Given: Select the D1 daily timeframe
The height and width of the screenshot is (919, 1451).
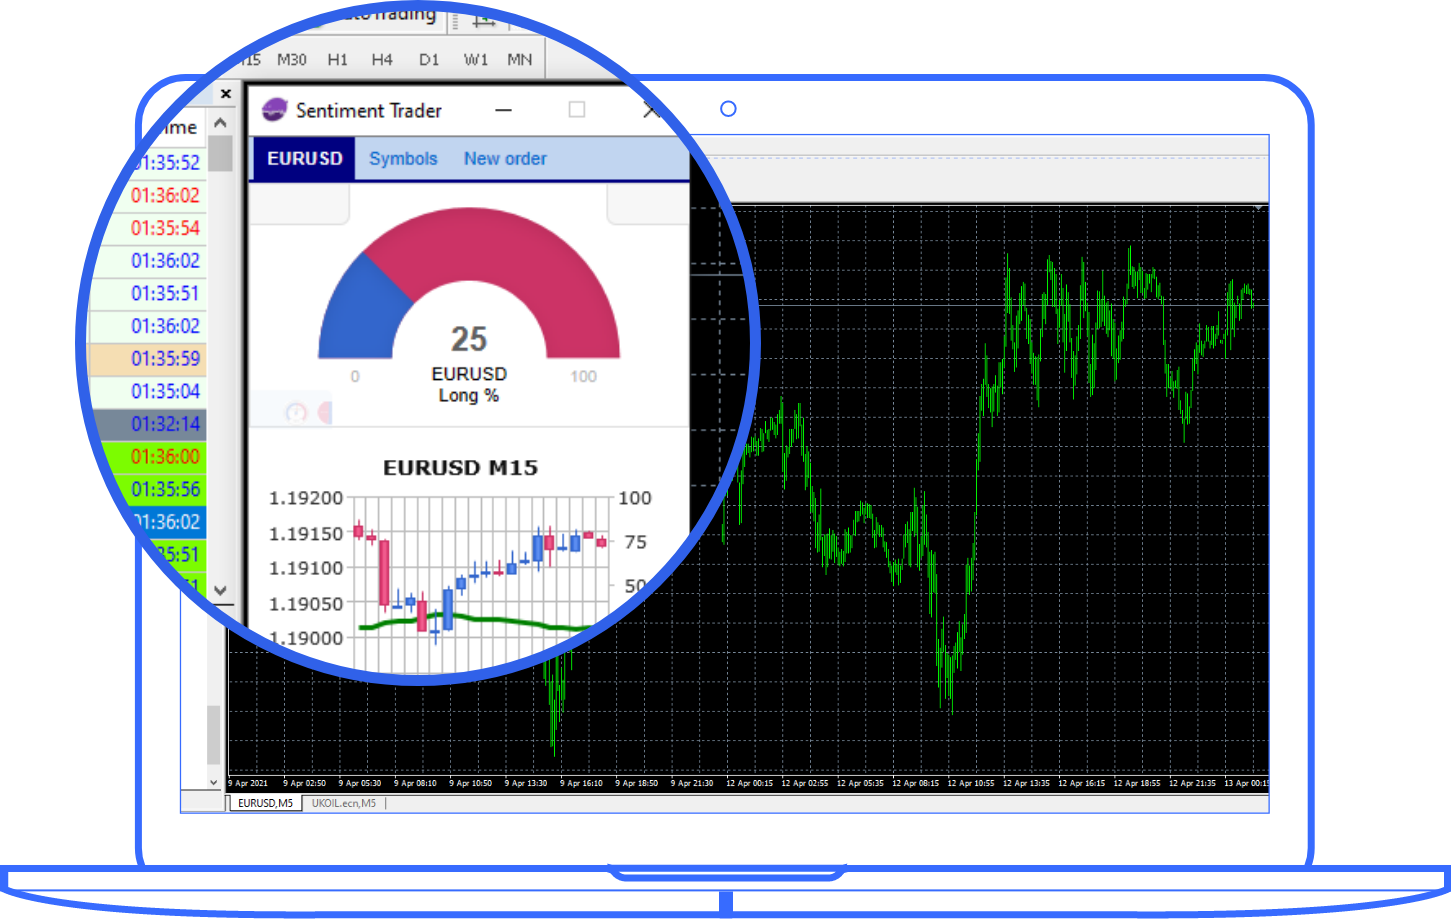Looking at the screenshot, I should point(429,60).
